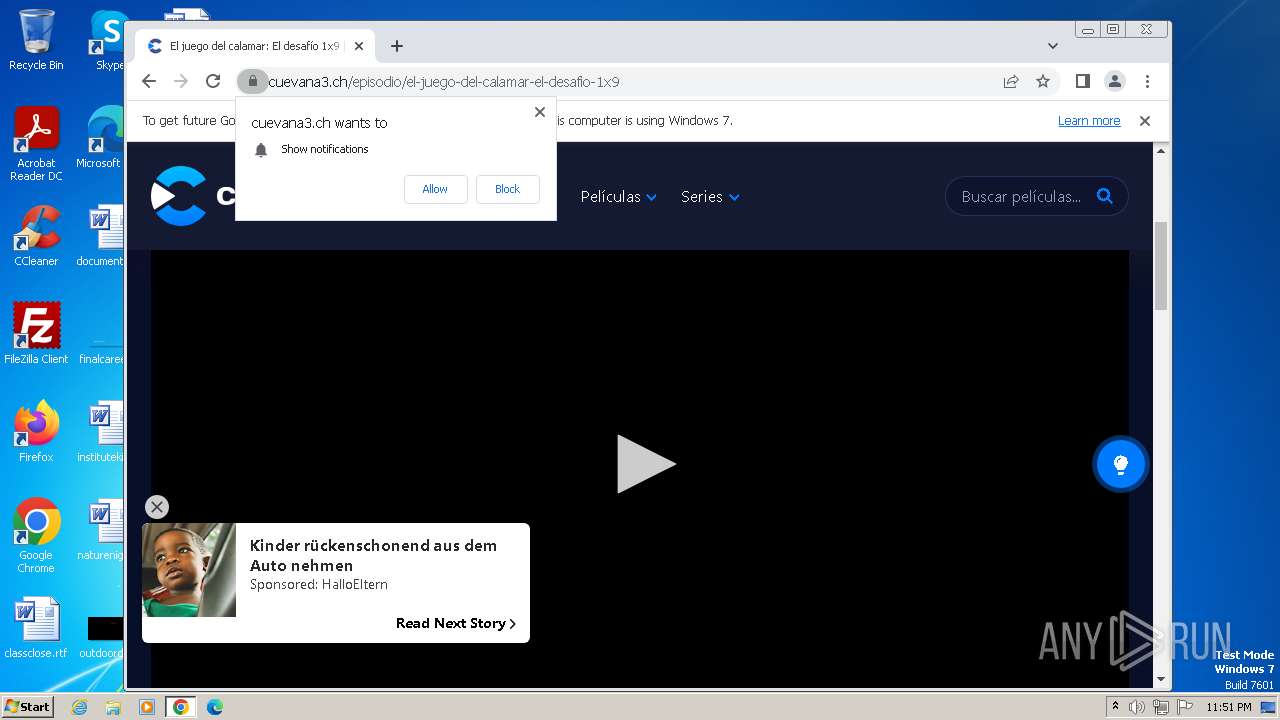
Task: Open Acrobat Reader DC desktop icon
Action: tap(36, 145)
